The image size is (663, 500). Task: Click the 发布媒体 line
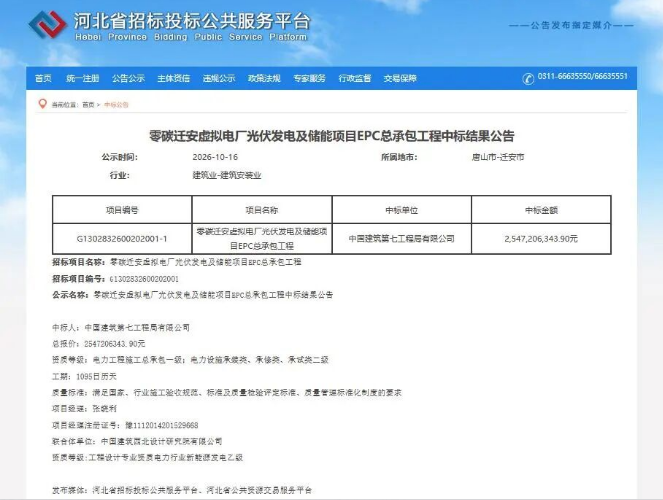pyautogui.click(x=182, y=490)
